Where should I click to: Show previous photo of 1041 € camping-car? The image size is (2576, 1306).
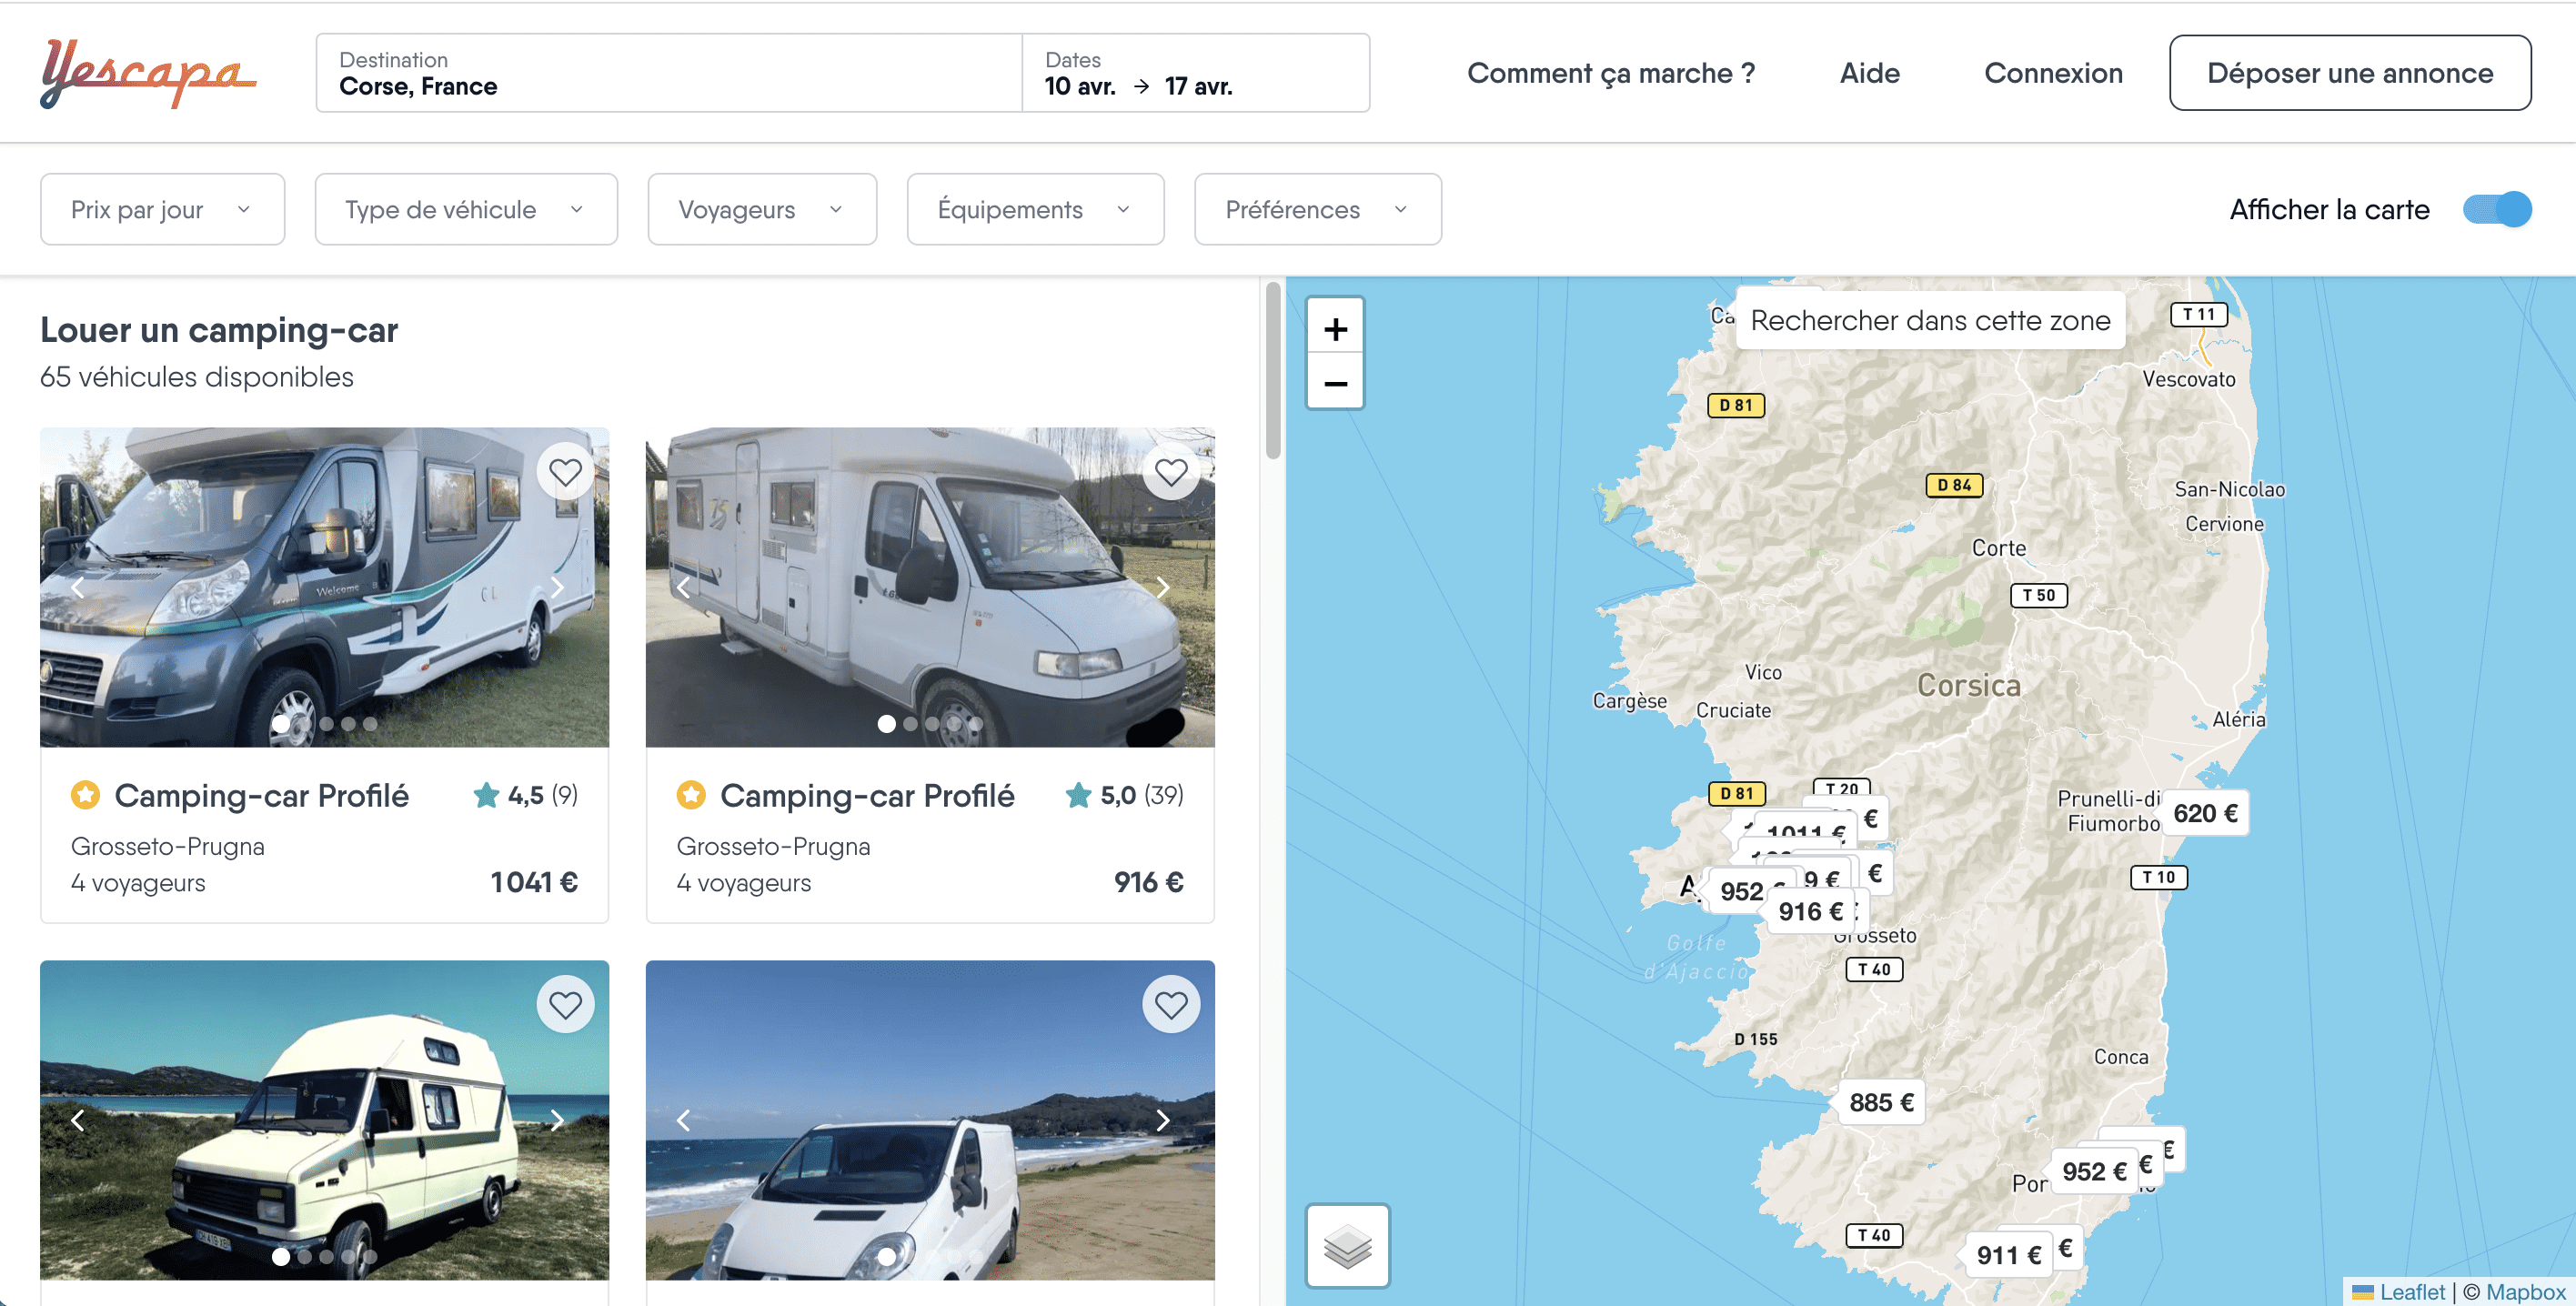78,587
